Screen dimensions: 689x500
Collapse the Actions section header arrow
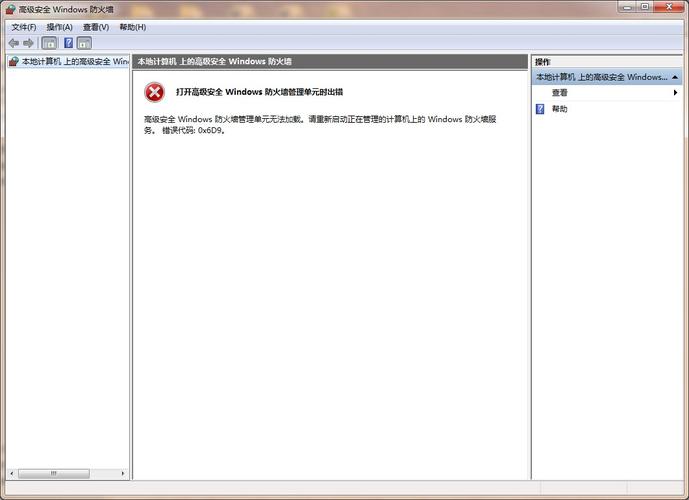675,77
